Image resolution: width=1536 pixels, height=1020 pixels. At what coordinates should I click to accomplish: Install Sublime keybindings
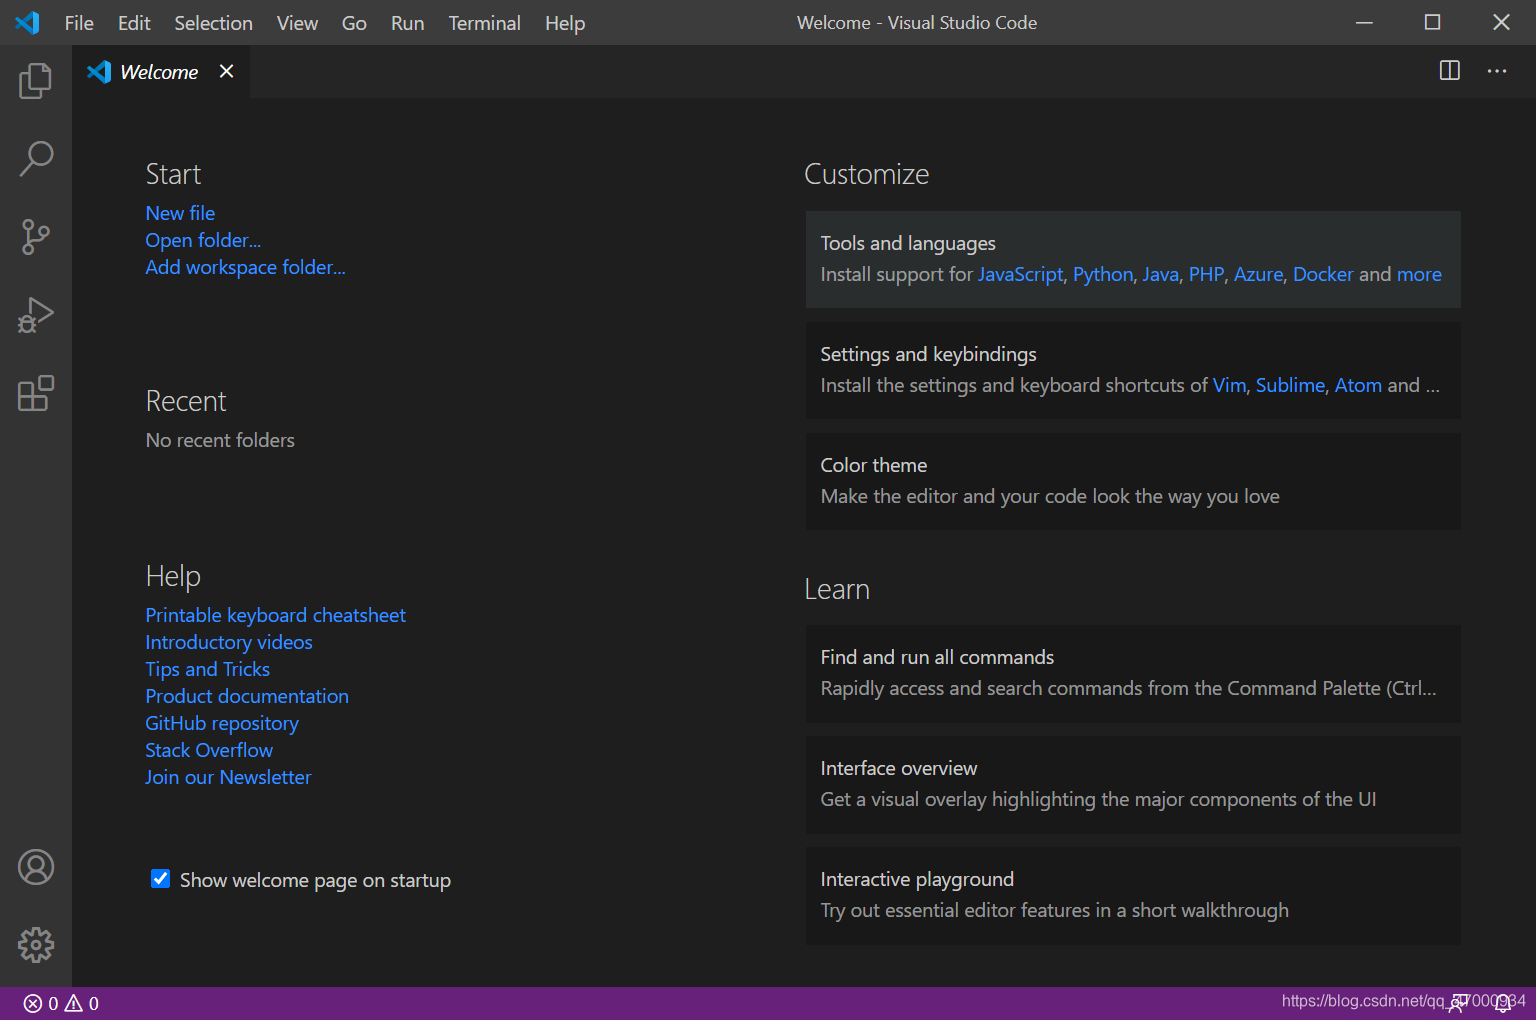pyautogui.click(x=1290, y=385)
